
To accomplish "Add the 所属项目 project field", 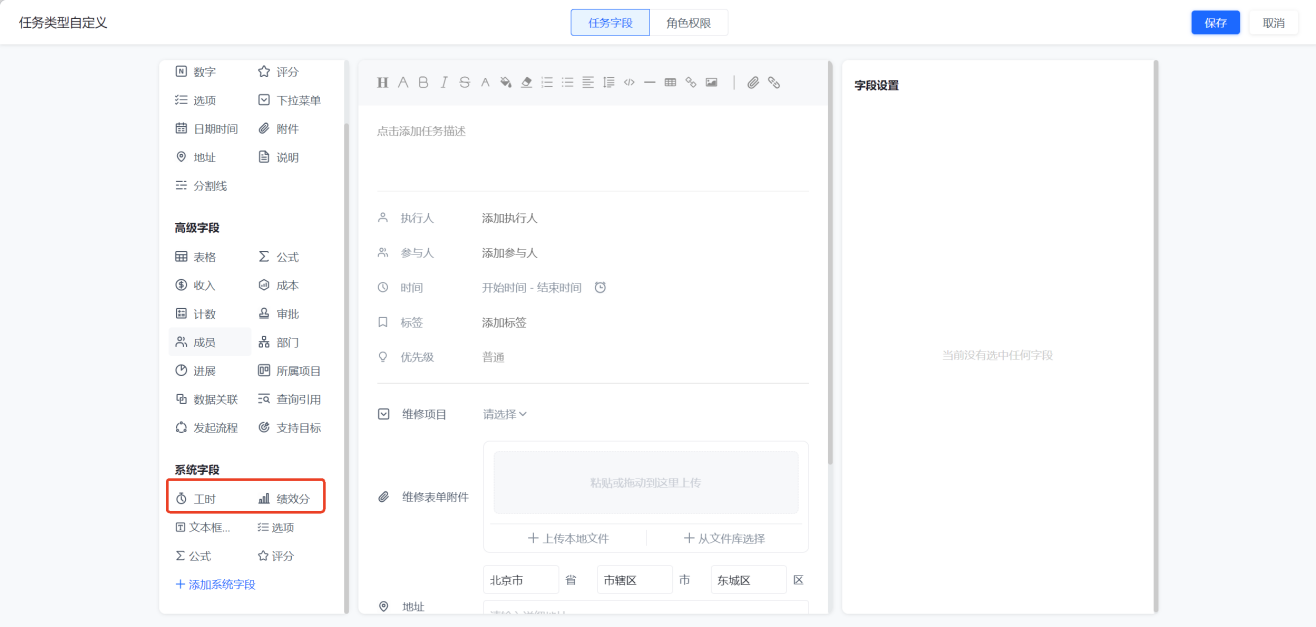I will [291, 371].
